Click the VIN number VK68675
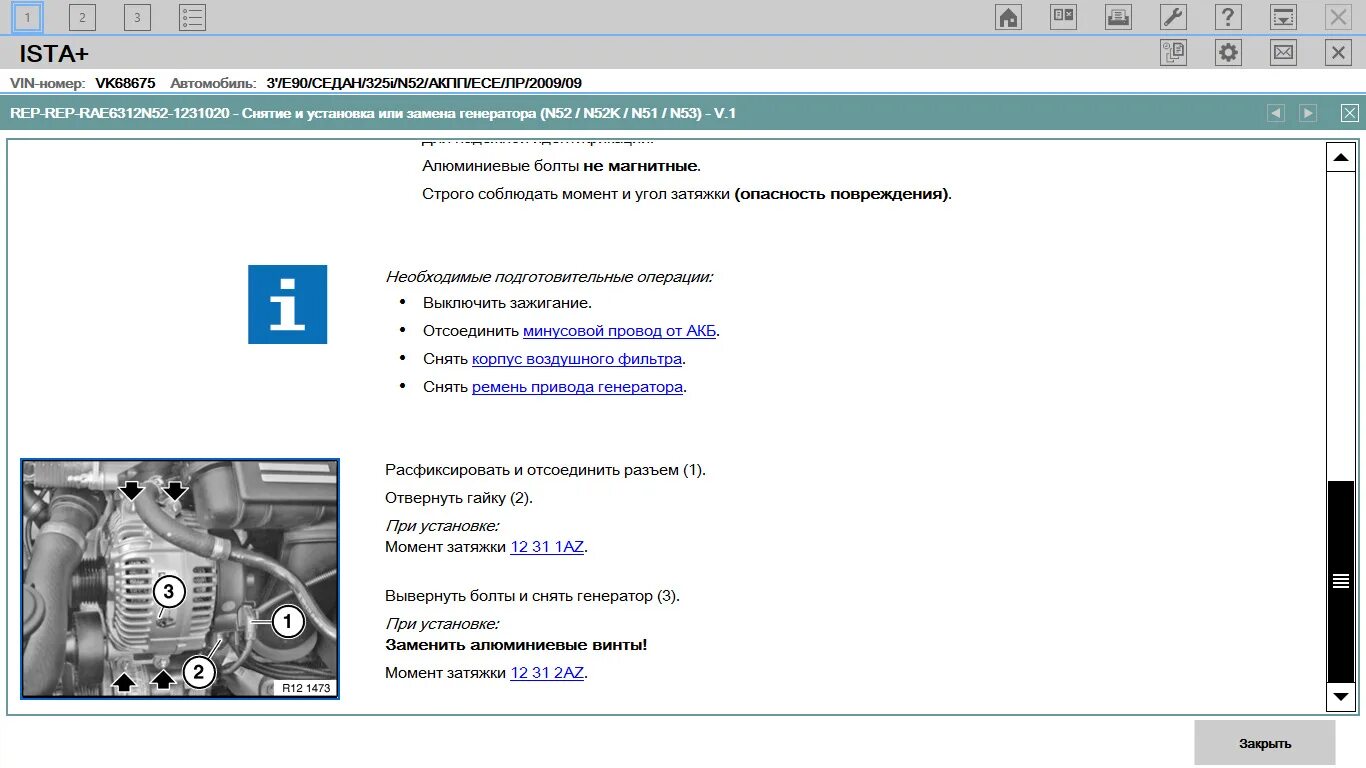1366x768 pixels. point(125,84)
